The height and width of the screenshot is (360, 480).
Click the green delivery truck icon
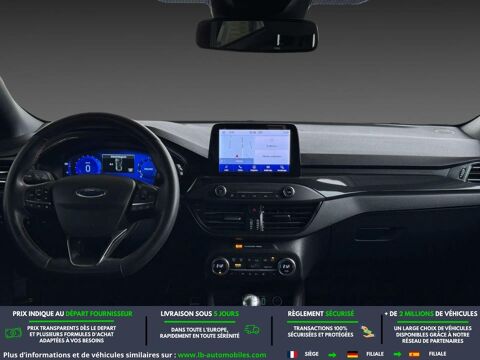pos(252,330)
